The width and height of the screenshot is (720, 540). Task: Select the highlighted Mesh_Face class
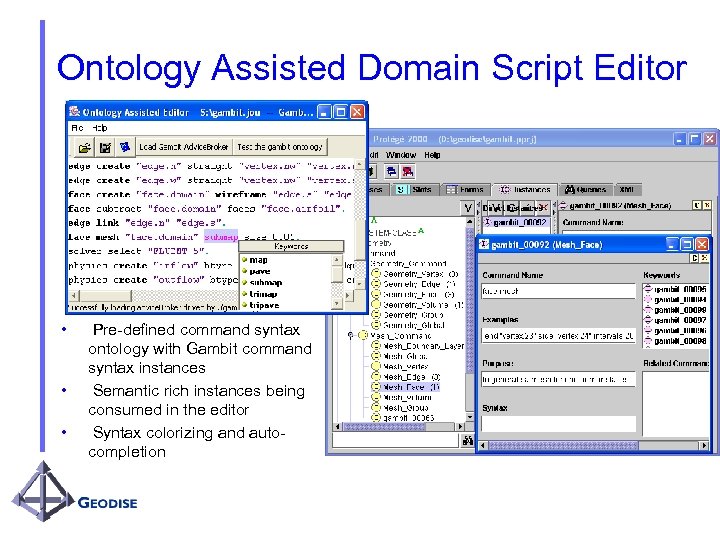pyautogui.click(x=406, y=387)
